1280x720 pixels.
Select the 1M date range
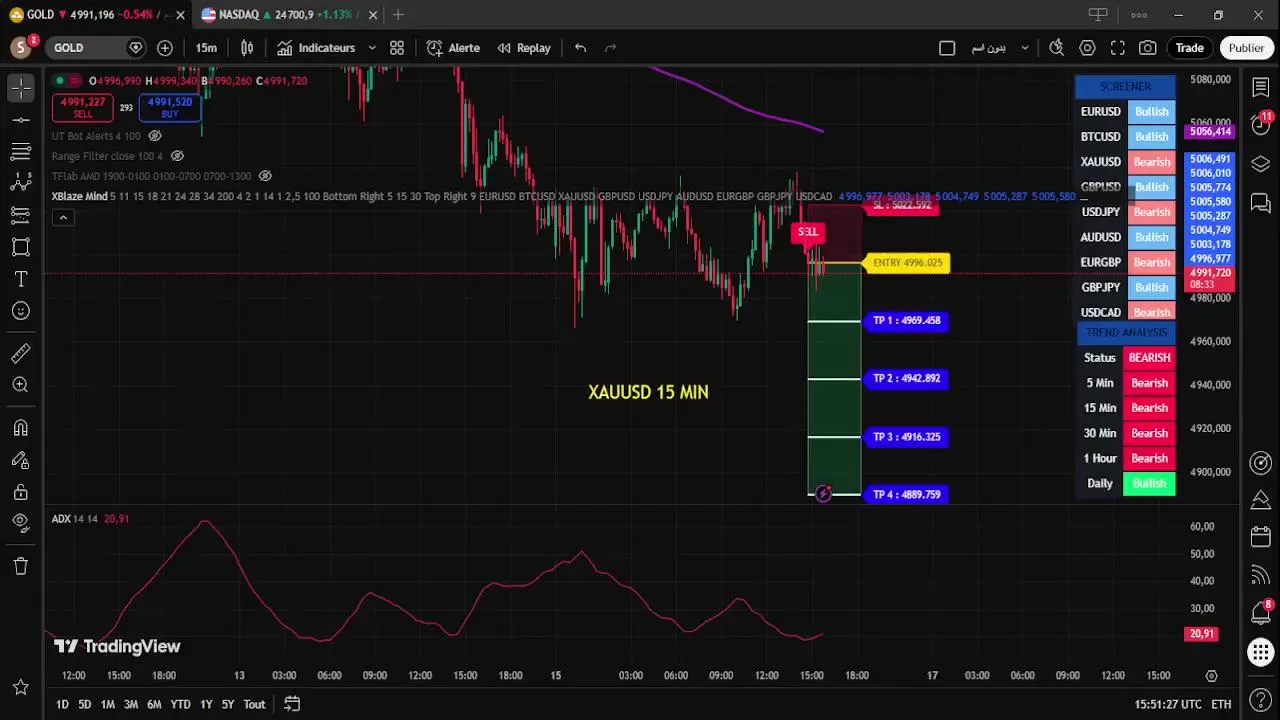(x=107, y=704)
